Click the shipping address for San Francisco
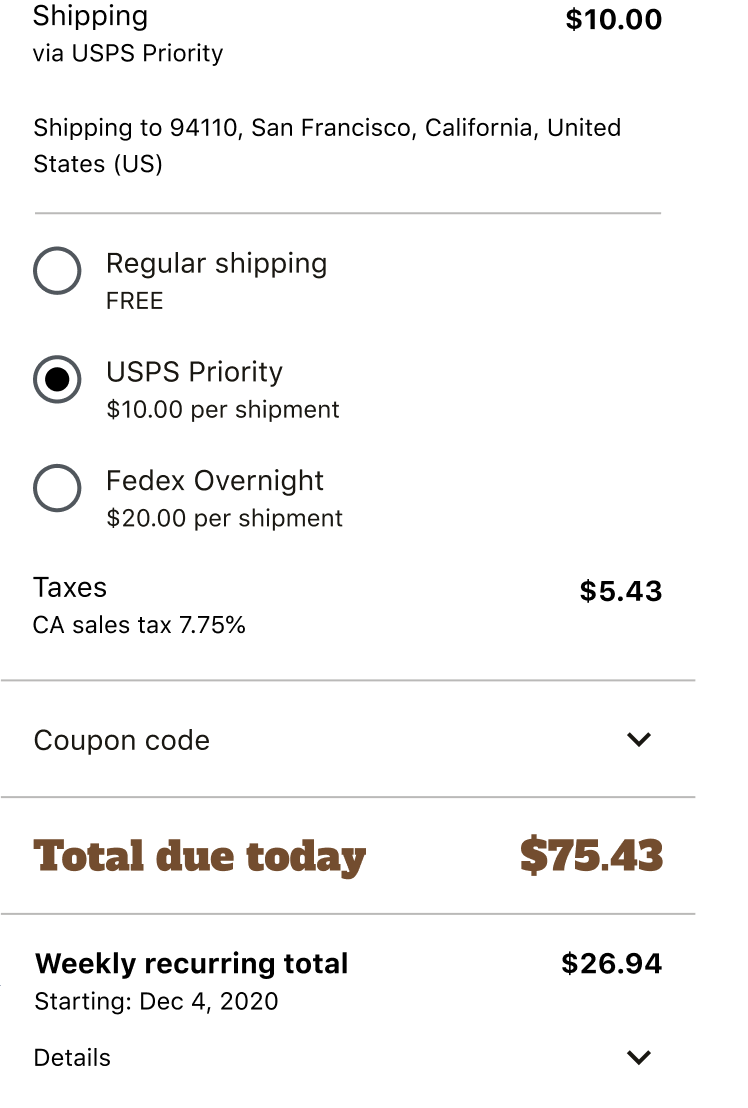 coord(328,145)
